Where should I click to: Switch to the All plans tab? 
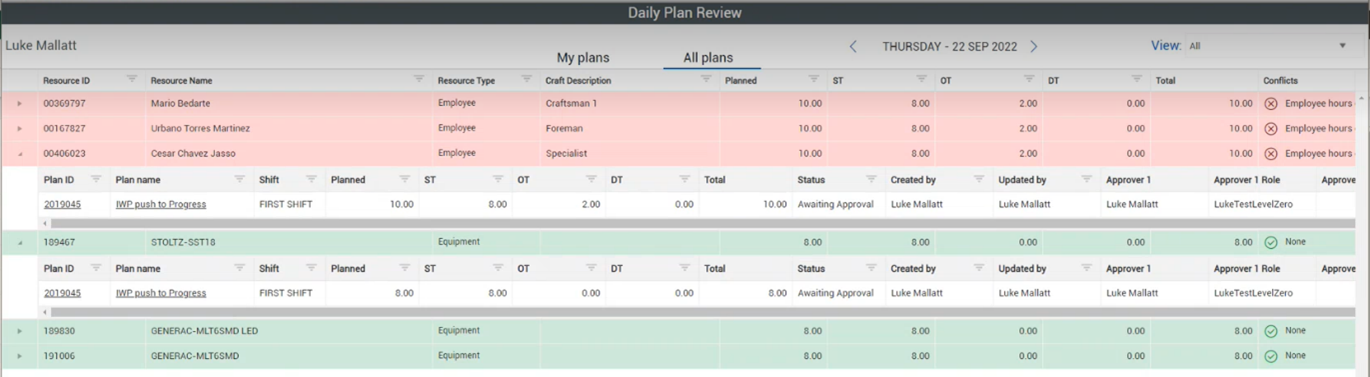click(x=708, y=58)
